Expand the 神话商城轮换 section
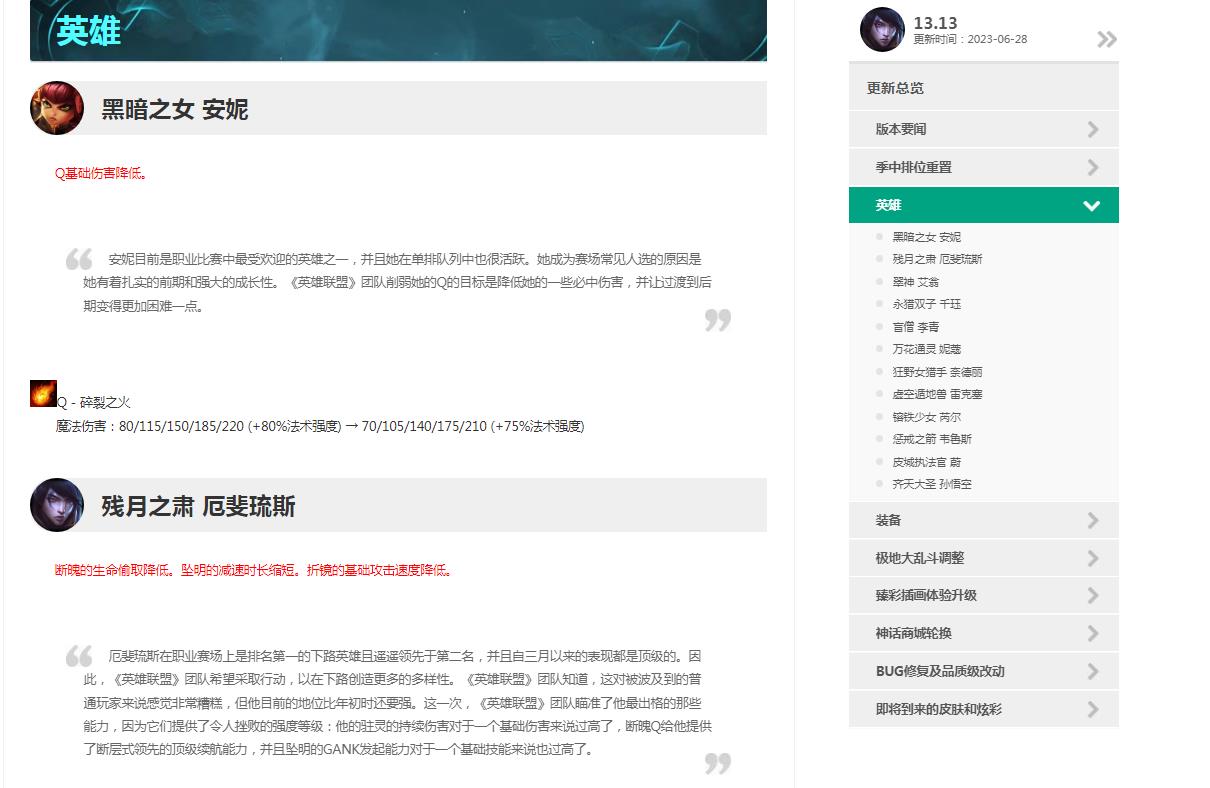 coord(984,633)
